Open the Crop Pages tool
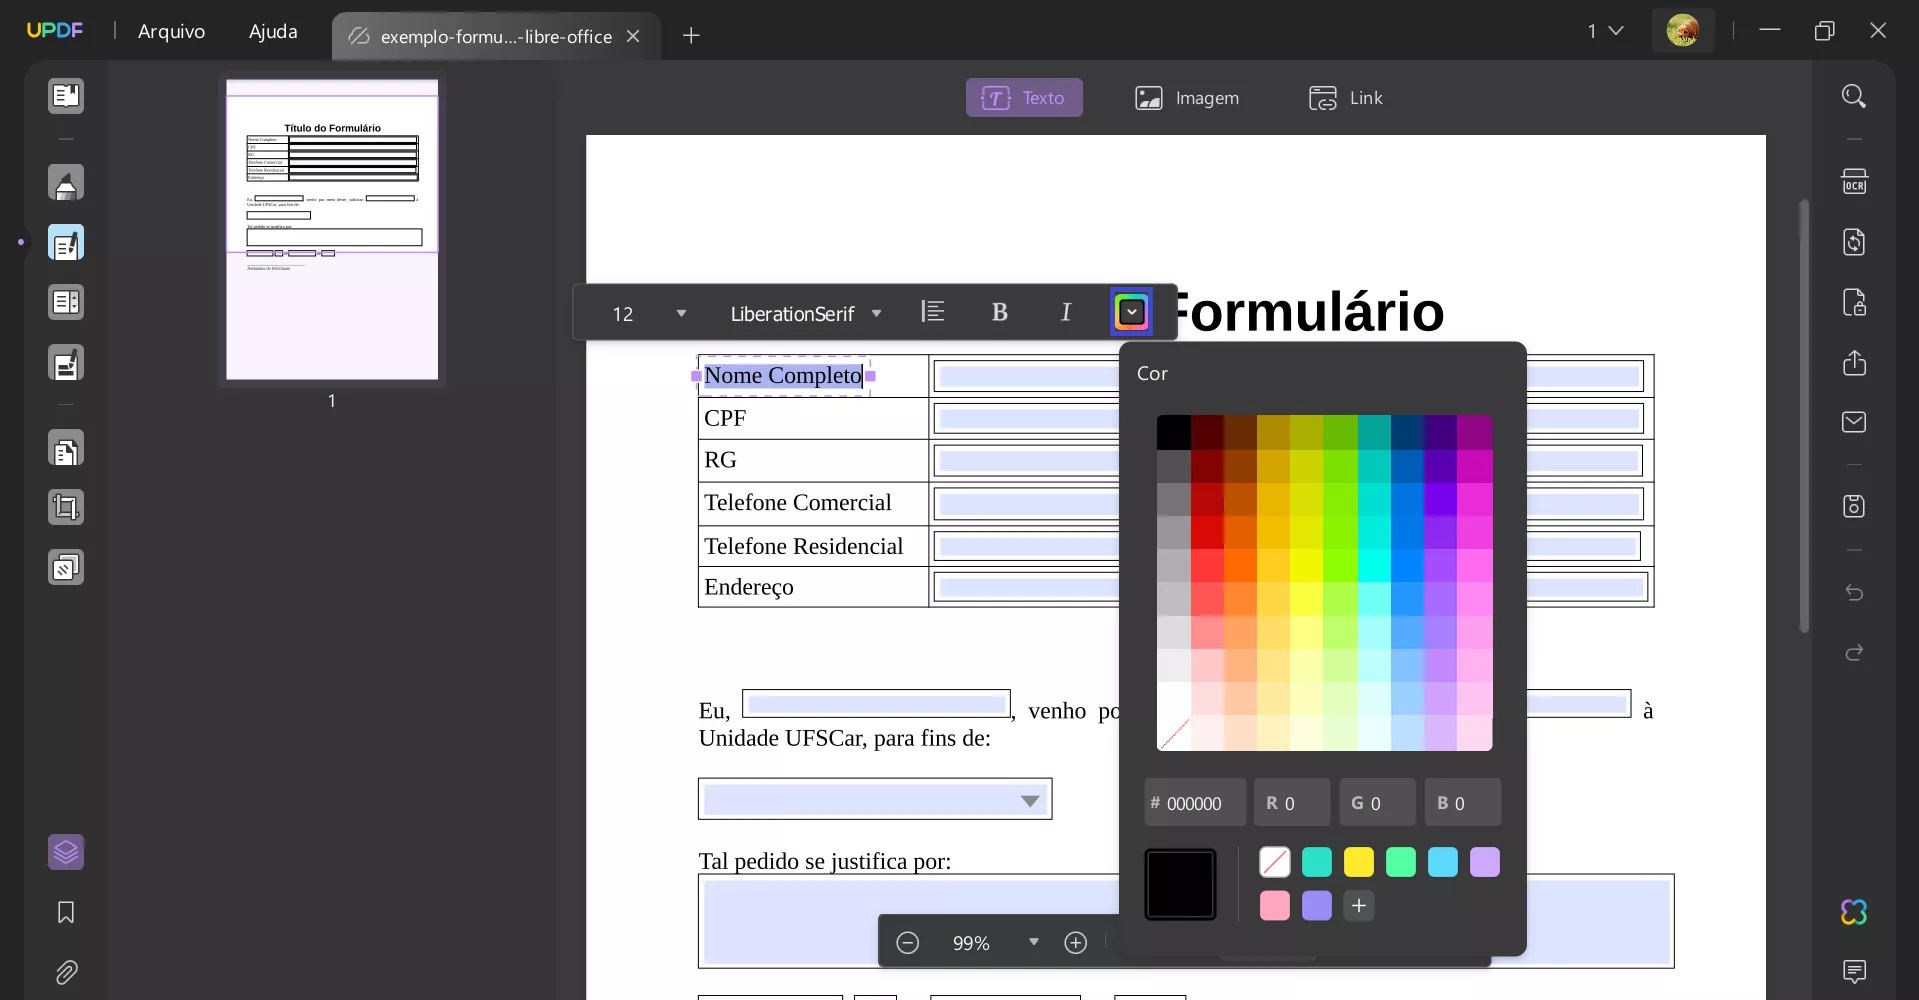This screenshot has height=1000, width=1919. point(66,508)
